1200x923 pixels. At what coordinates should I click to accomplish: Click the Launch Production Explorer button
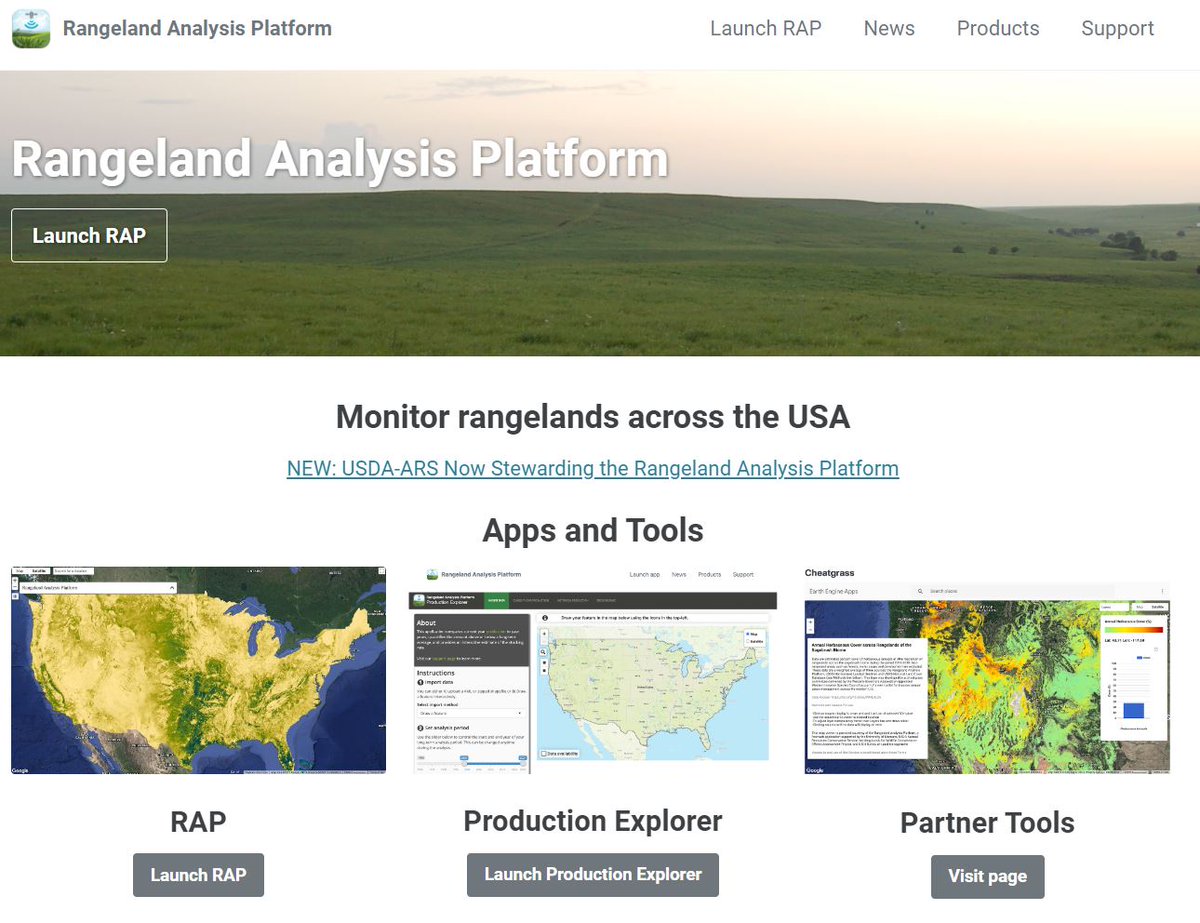pyautogui.click(x=592, y=874)
